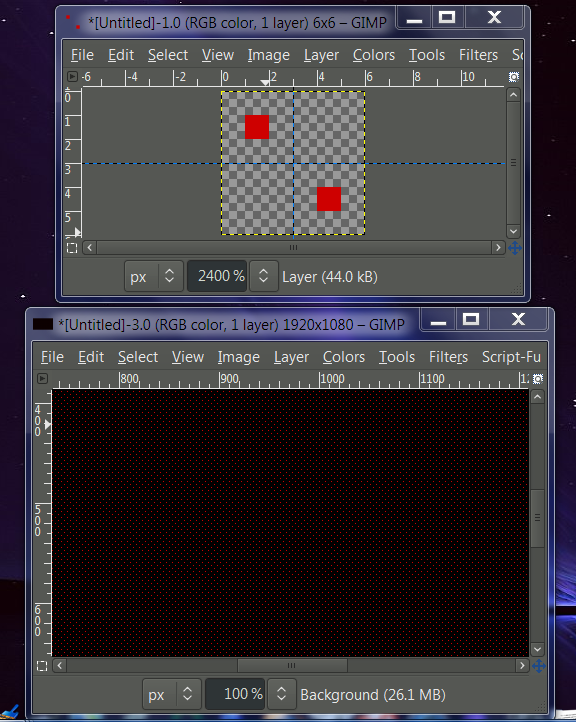The width and height of the screenshot is (576, 722).
Task: Open the px unit dropdown in 6x6 window
Action: [154, 276]
